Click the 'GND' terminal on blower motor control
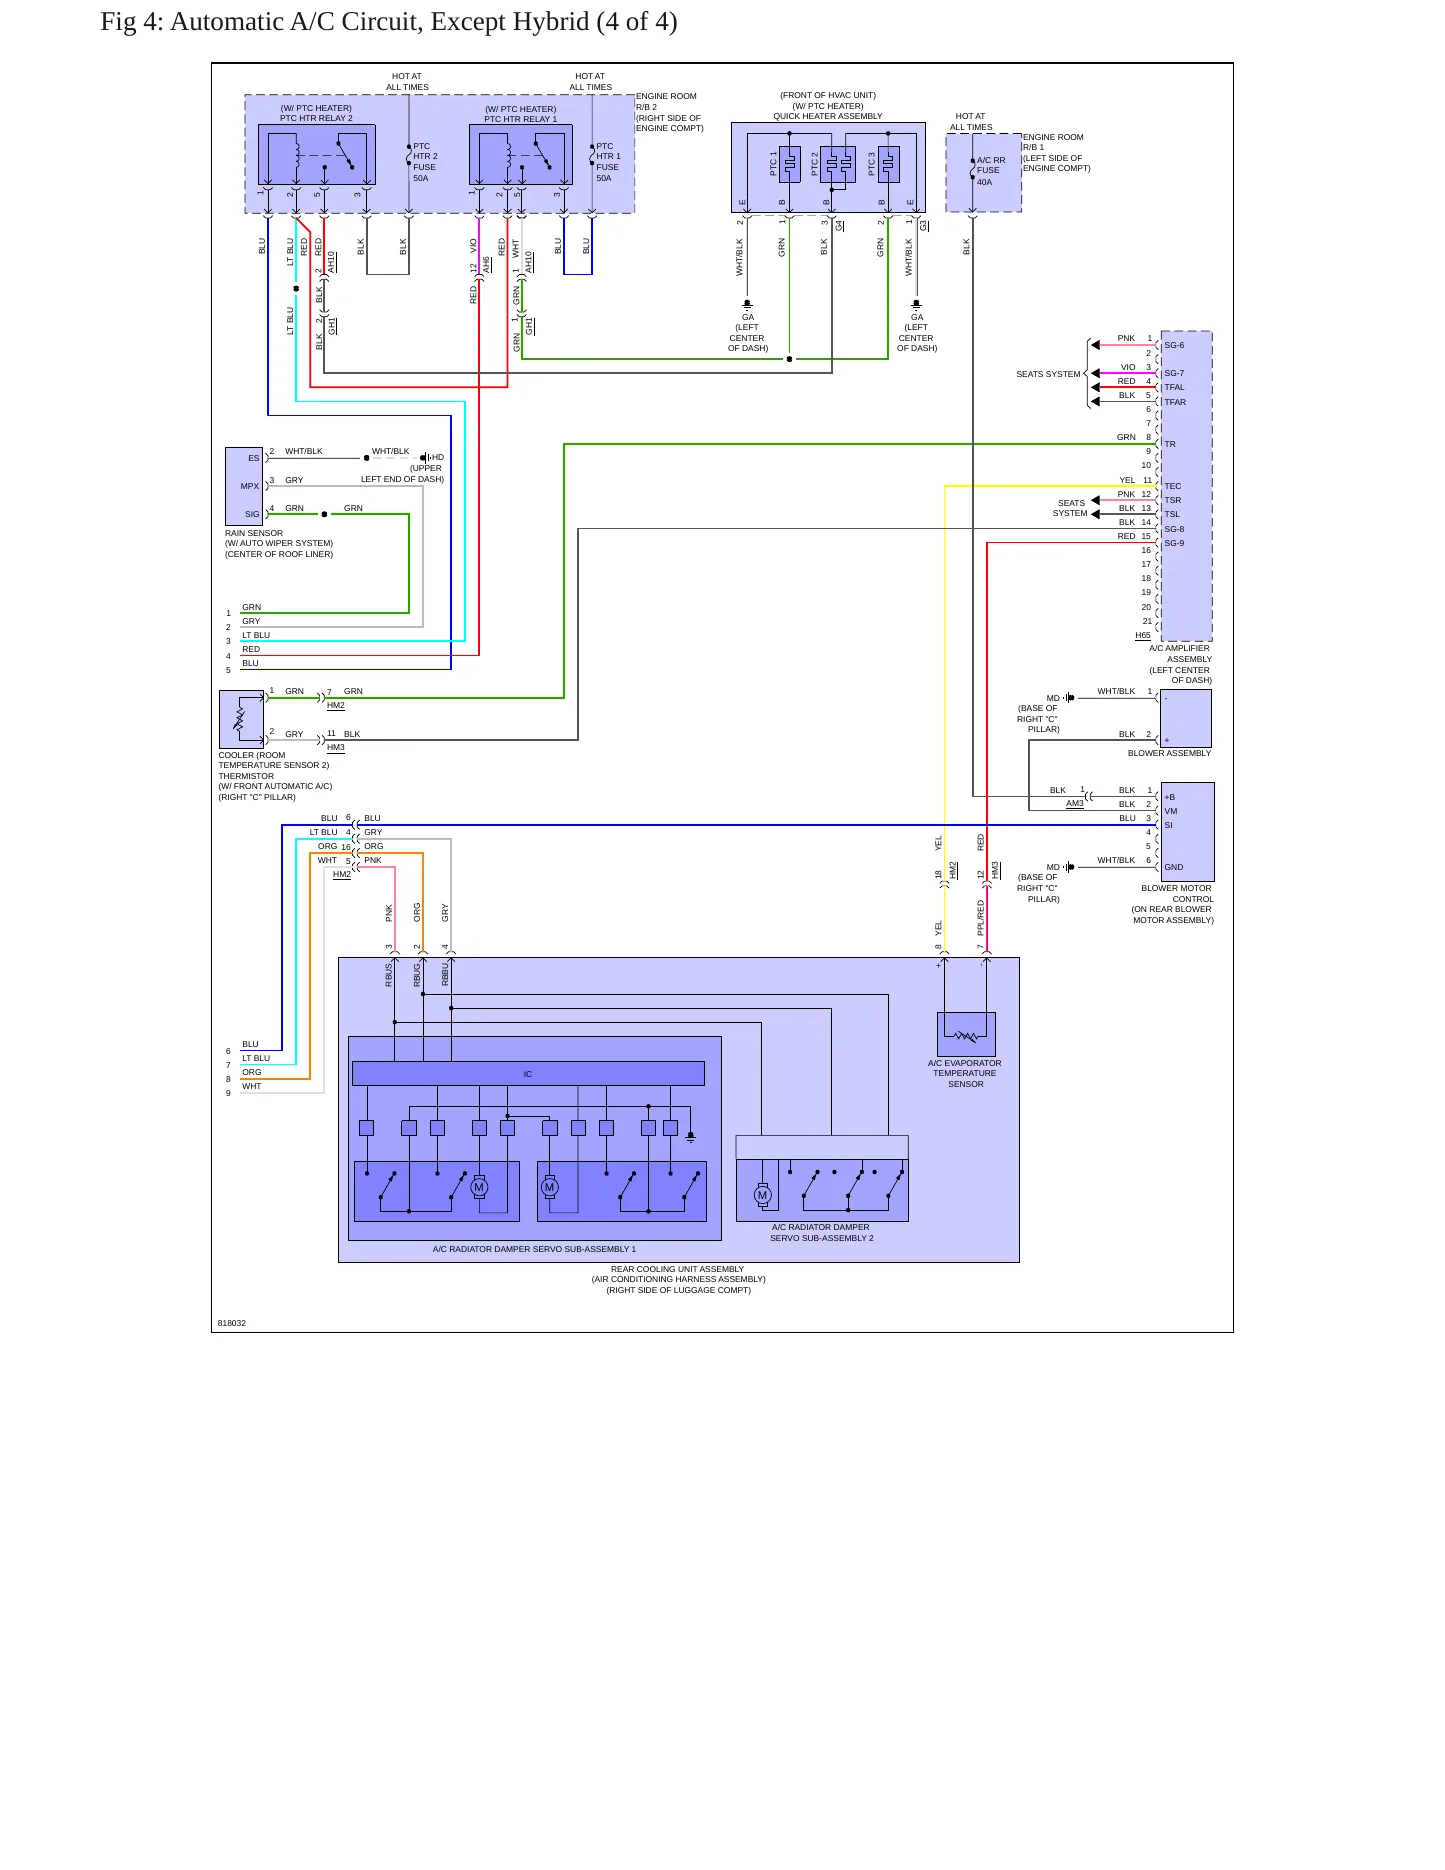Viewport: 1445px width, 1870px height. coord(1173,867)
